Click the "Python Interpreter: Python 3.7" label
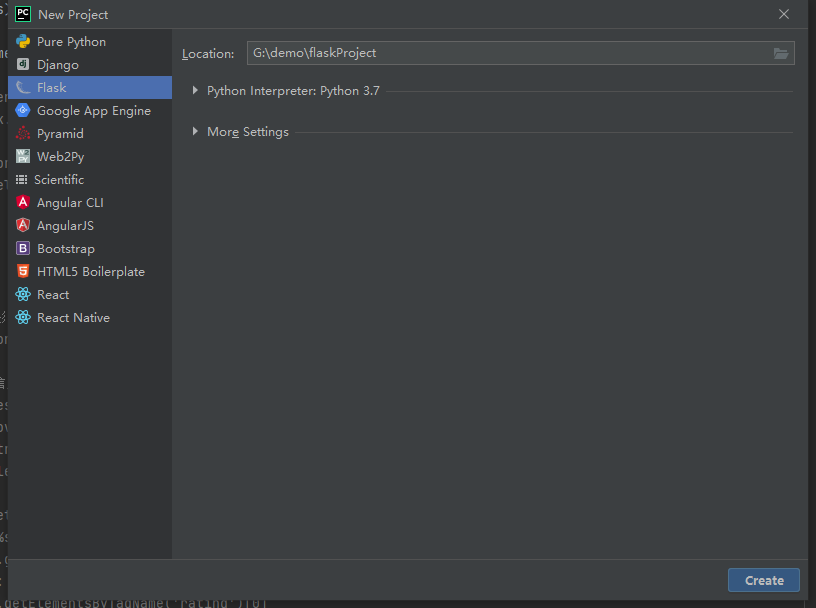816x608 pixels. 294,91
